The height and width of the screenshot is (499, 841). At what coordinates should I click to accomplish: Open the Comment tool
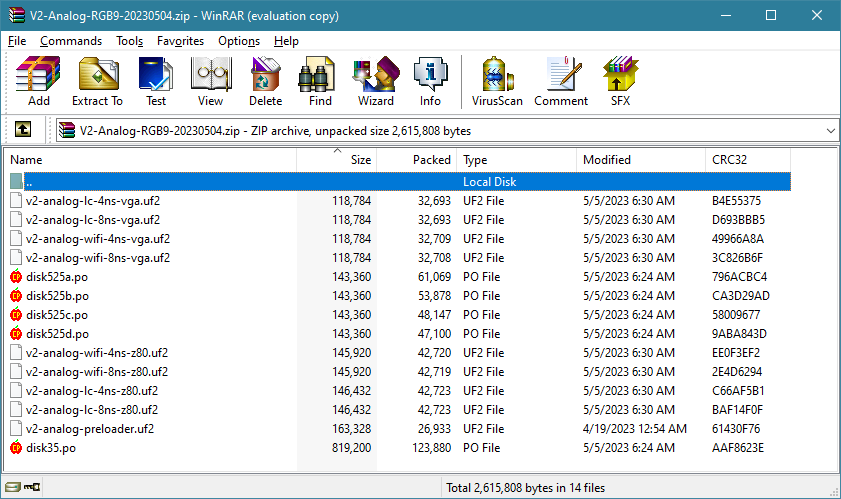(561, 82)
